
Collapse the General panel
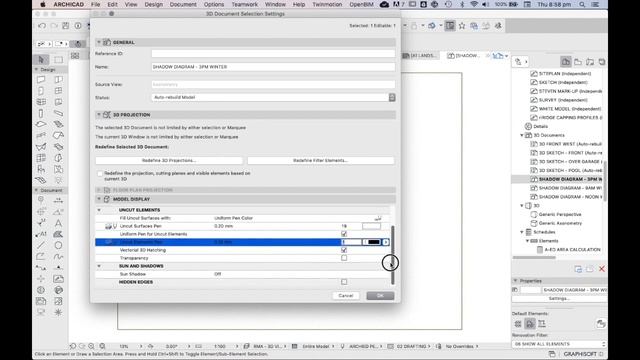click(x=99, y=42)
